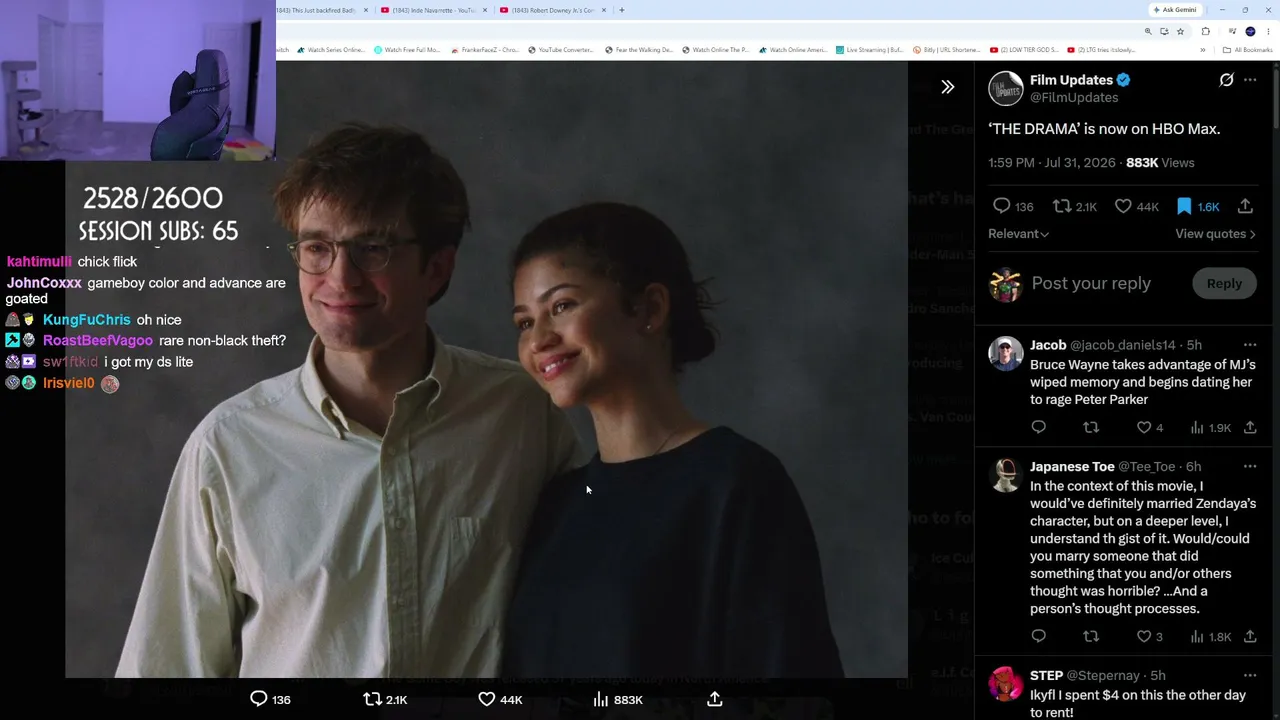Expand hidden bookmarks chevron
Screen dimensions: 1280x720
(1203, 50)
